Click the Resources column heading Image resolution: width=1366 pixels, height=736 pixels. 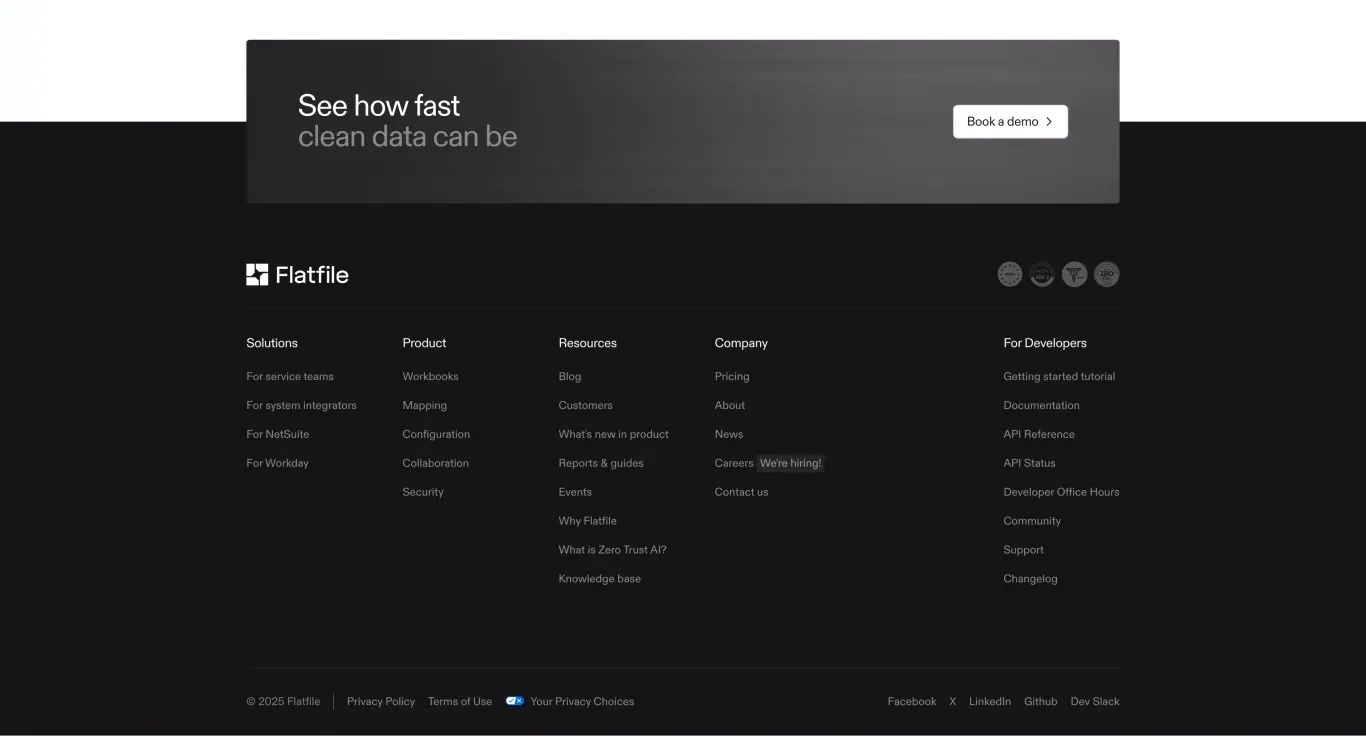(x=587, y=343)
